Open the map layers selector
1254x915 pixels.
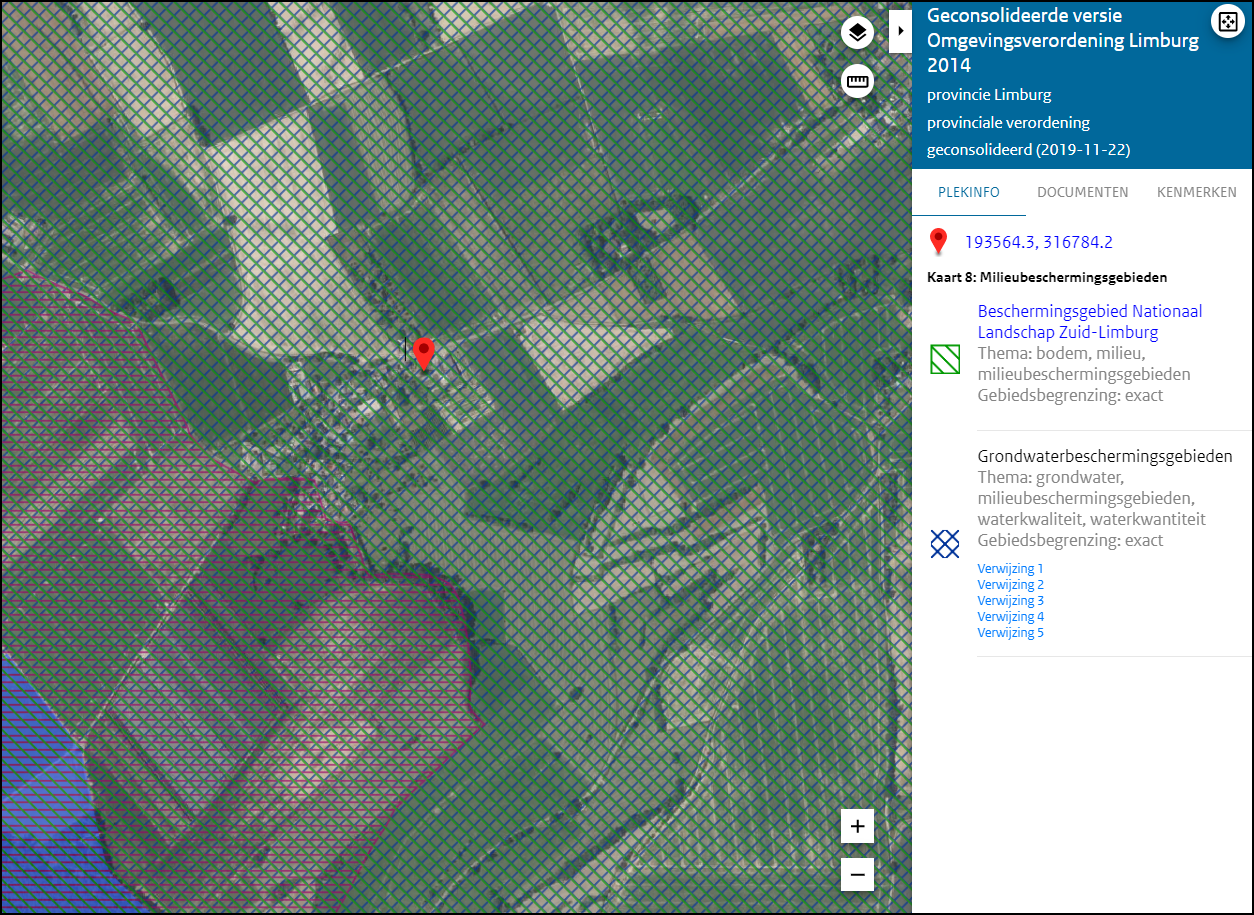(x=857, y=33)
